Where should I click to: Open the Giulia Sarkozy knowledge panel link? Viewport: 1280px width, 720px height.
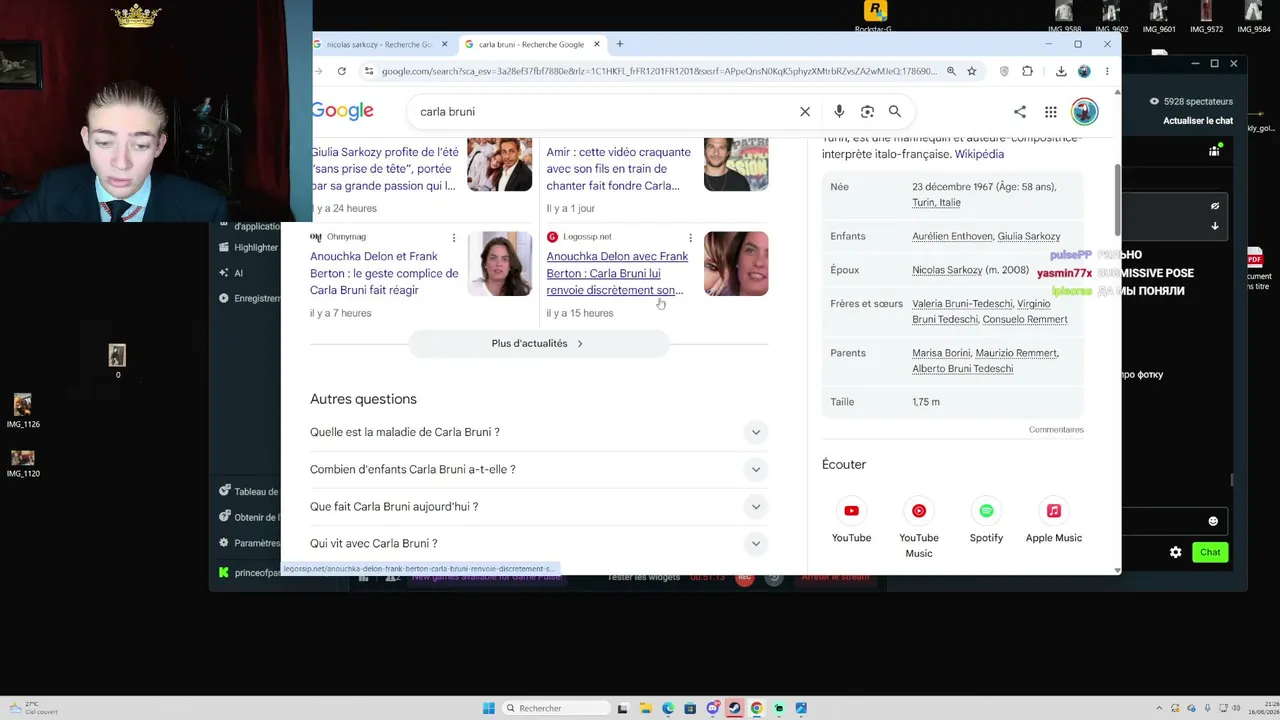coord(1029,236)
